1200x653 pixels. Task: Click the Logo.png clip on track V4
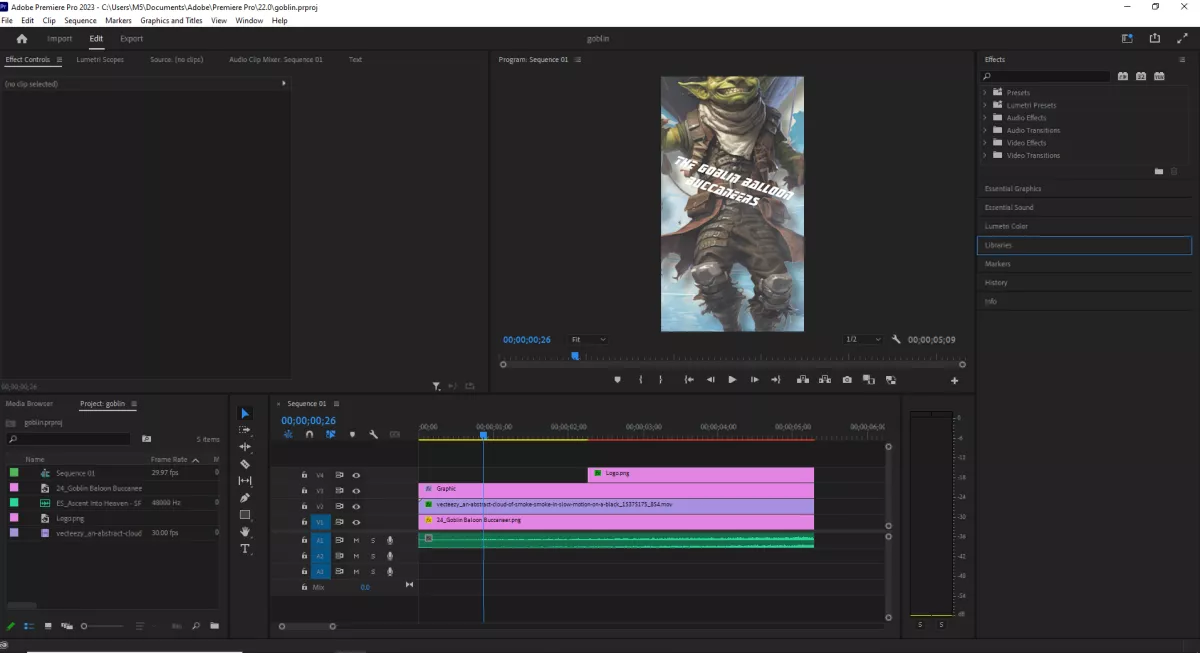(700, 474)
